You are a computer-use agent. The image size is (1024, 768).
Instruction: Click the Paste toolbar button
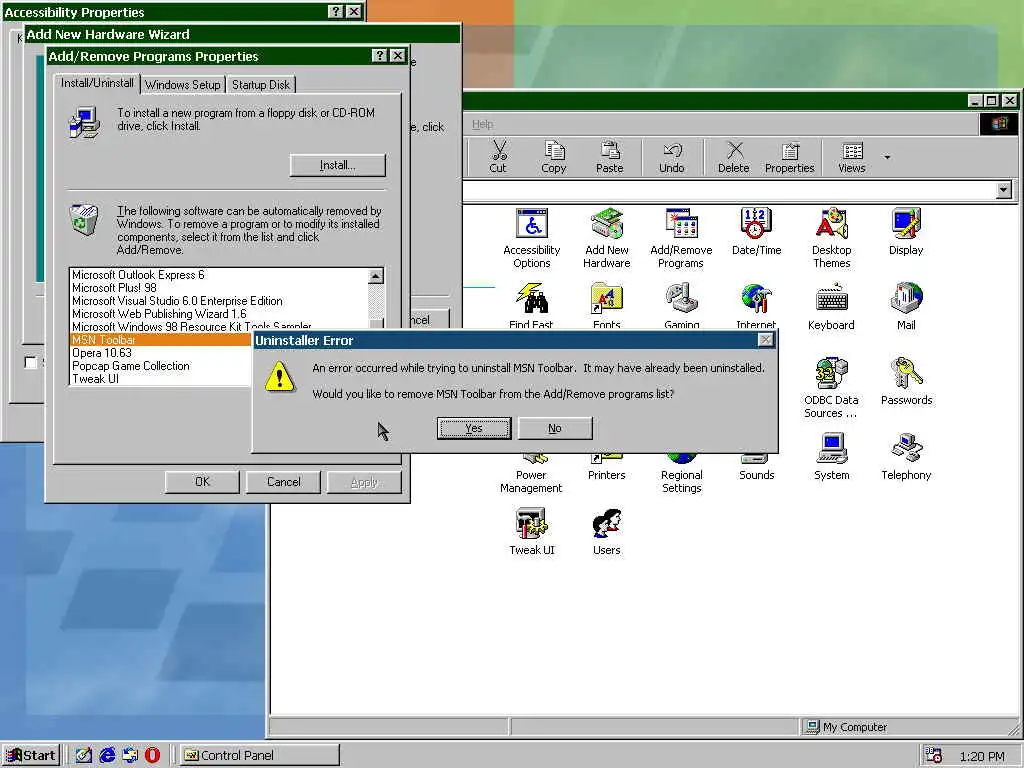pos(609,157)
